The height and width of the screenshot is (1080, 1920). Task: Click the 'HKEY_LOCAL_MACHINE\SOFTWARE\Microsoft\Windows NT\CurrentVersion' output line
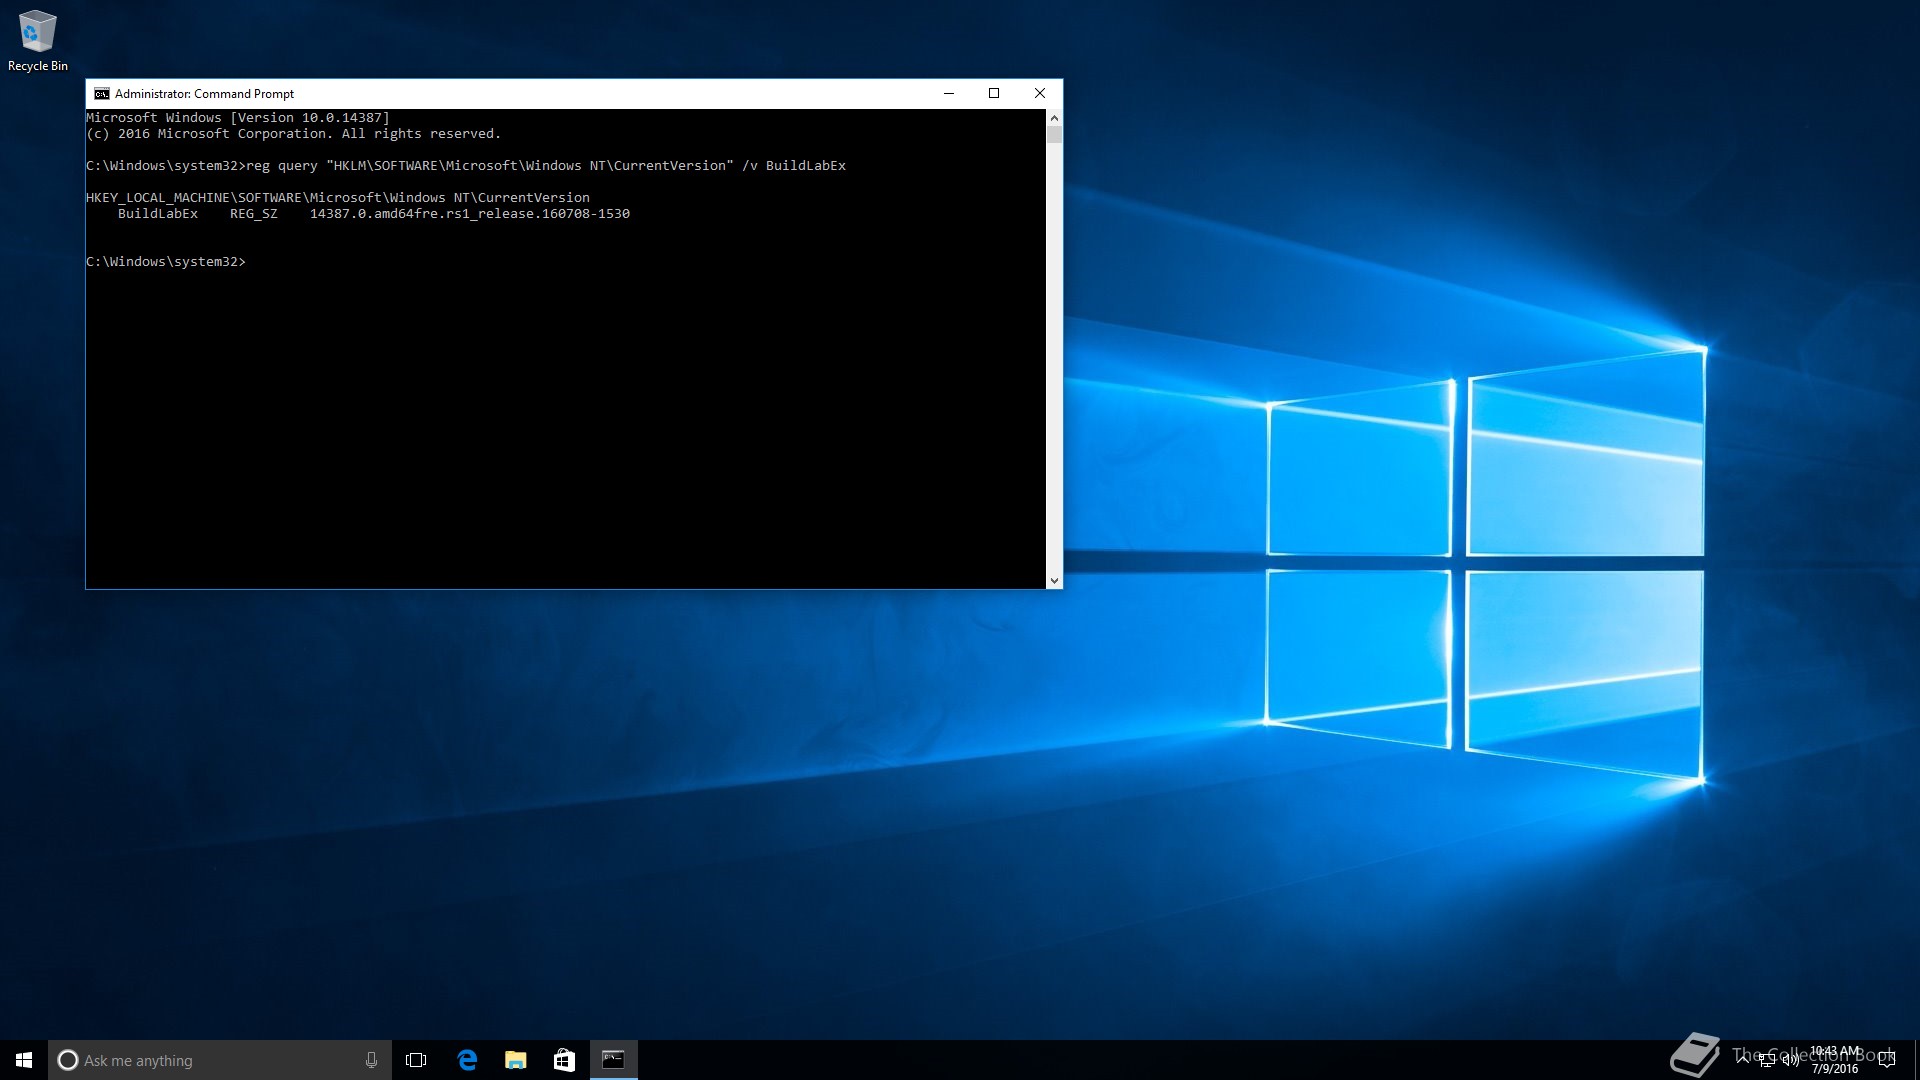[338, 198]
